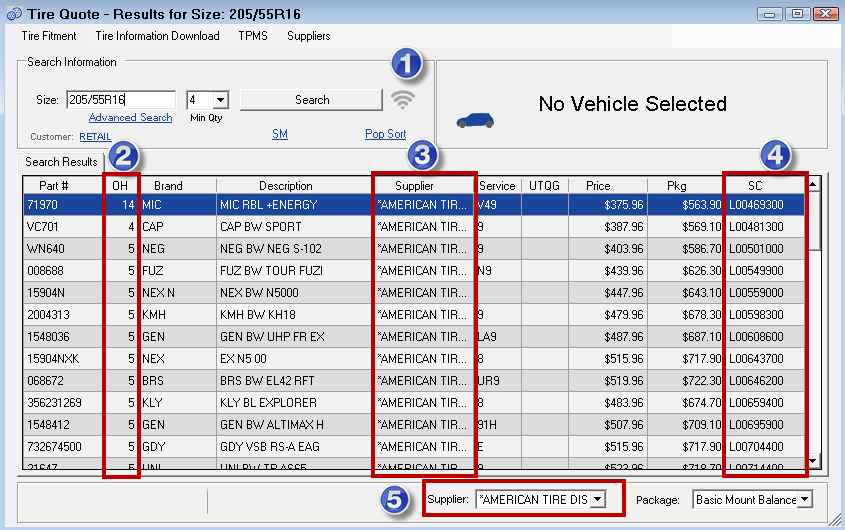
Task: Click the No Vehicle Selected text
Action: coord(633,104)
